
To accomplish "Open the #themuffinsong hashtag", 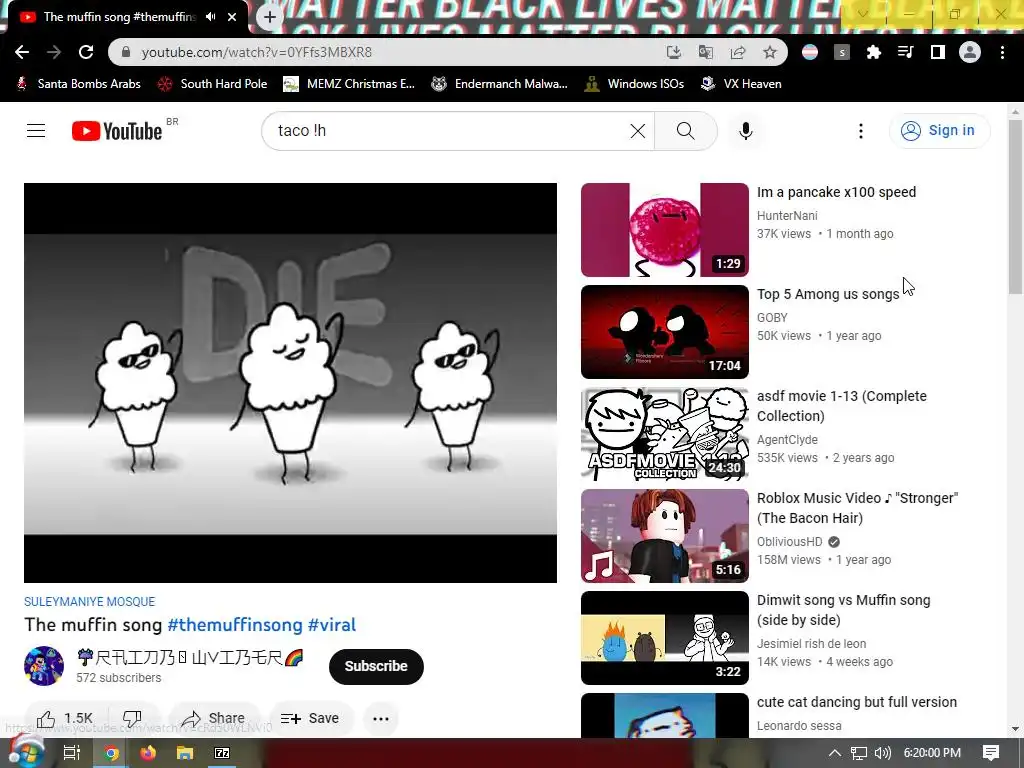I will click(235, 624).
